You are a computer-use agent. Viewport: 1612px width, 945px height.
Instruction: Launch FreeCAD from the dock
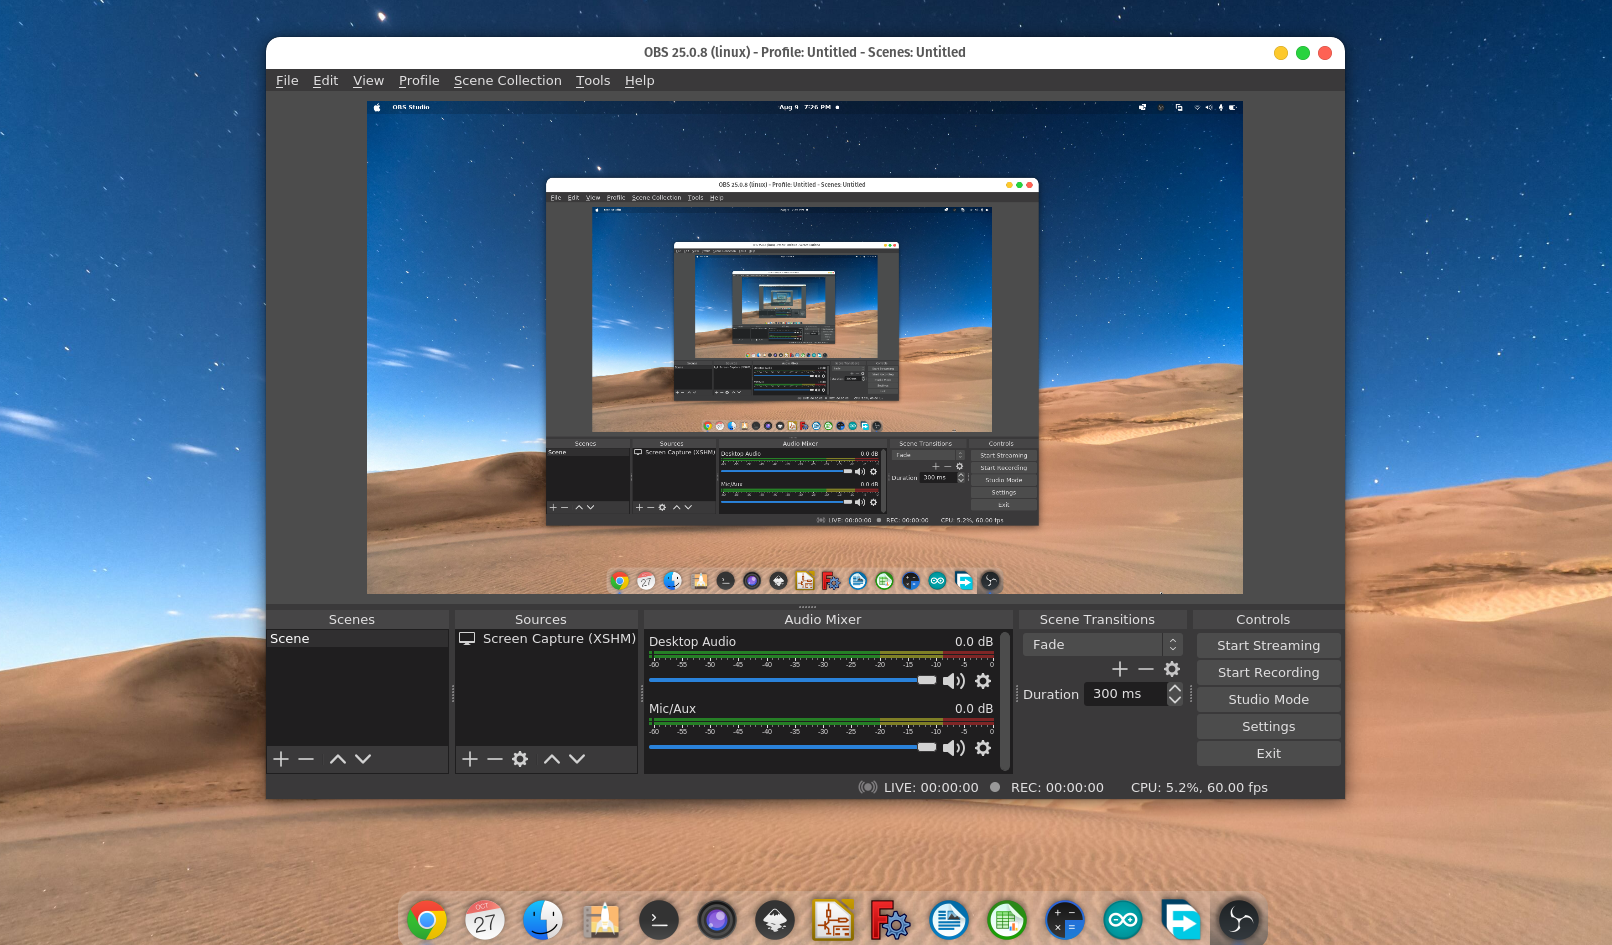[889, 920]
